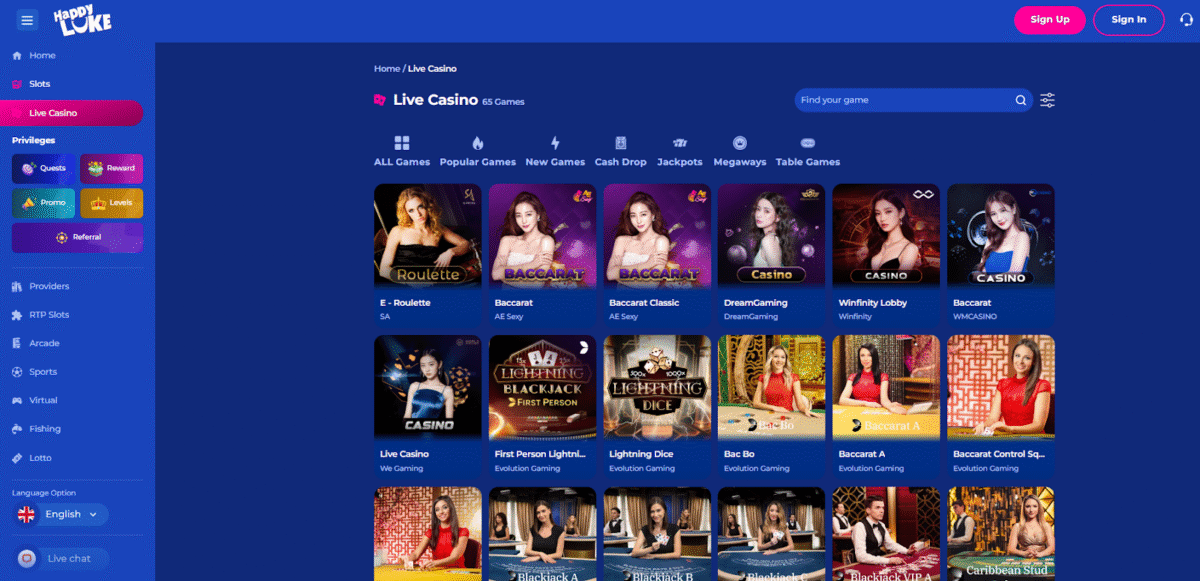This screenshot has height=581, width=1200.
Task: Click the Arcade icon in sidebar
Action: (17, 344)
